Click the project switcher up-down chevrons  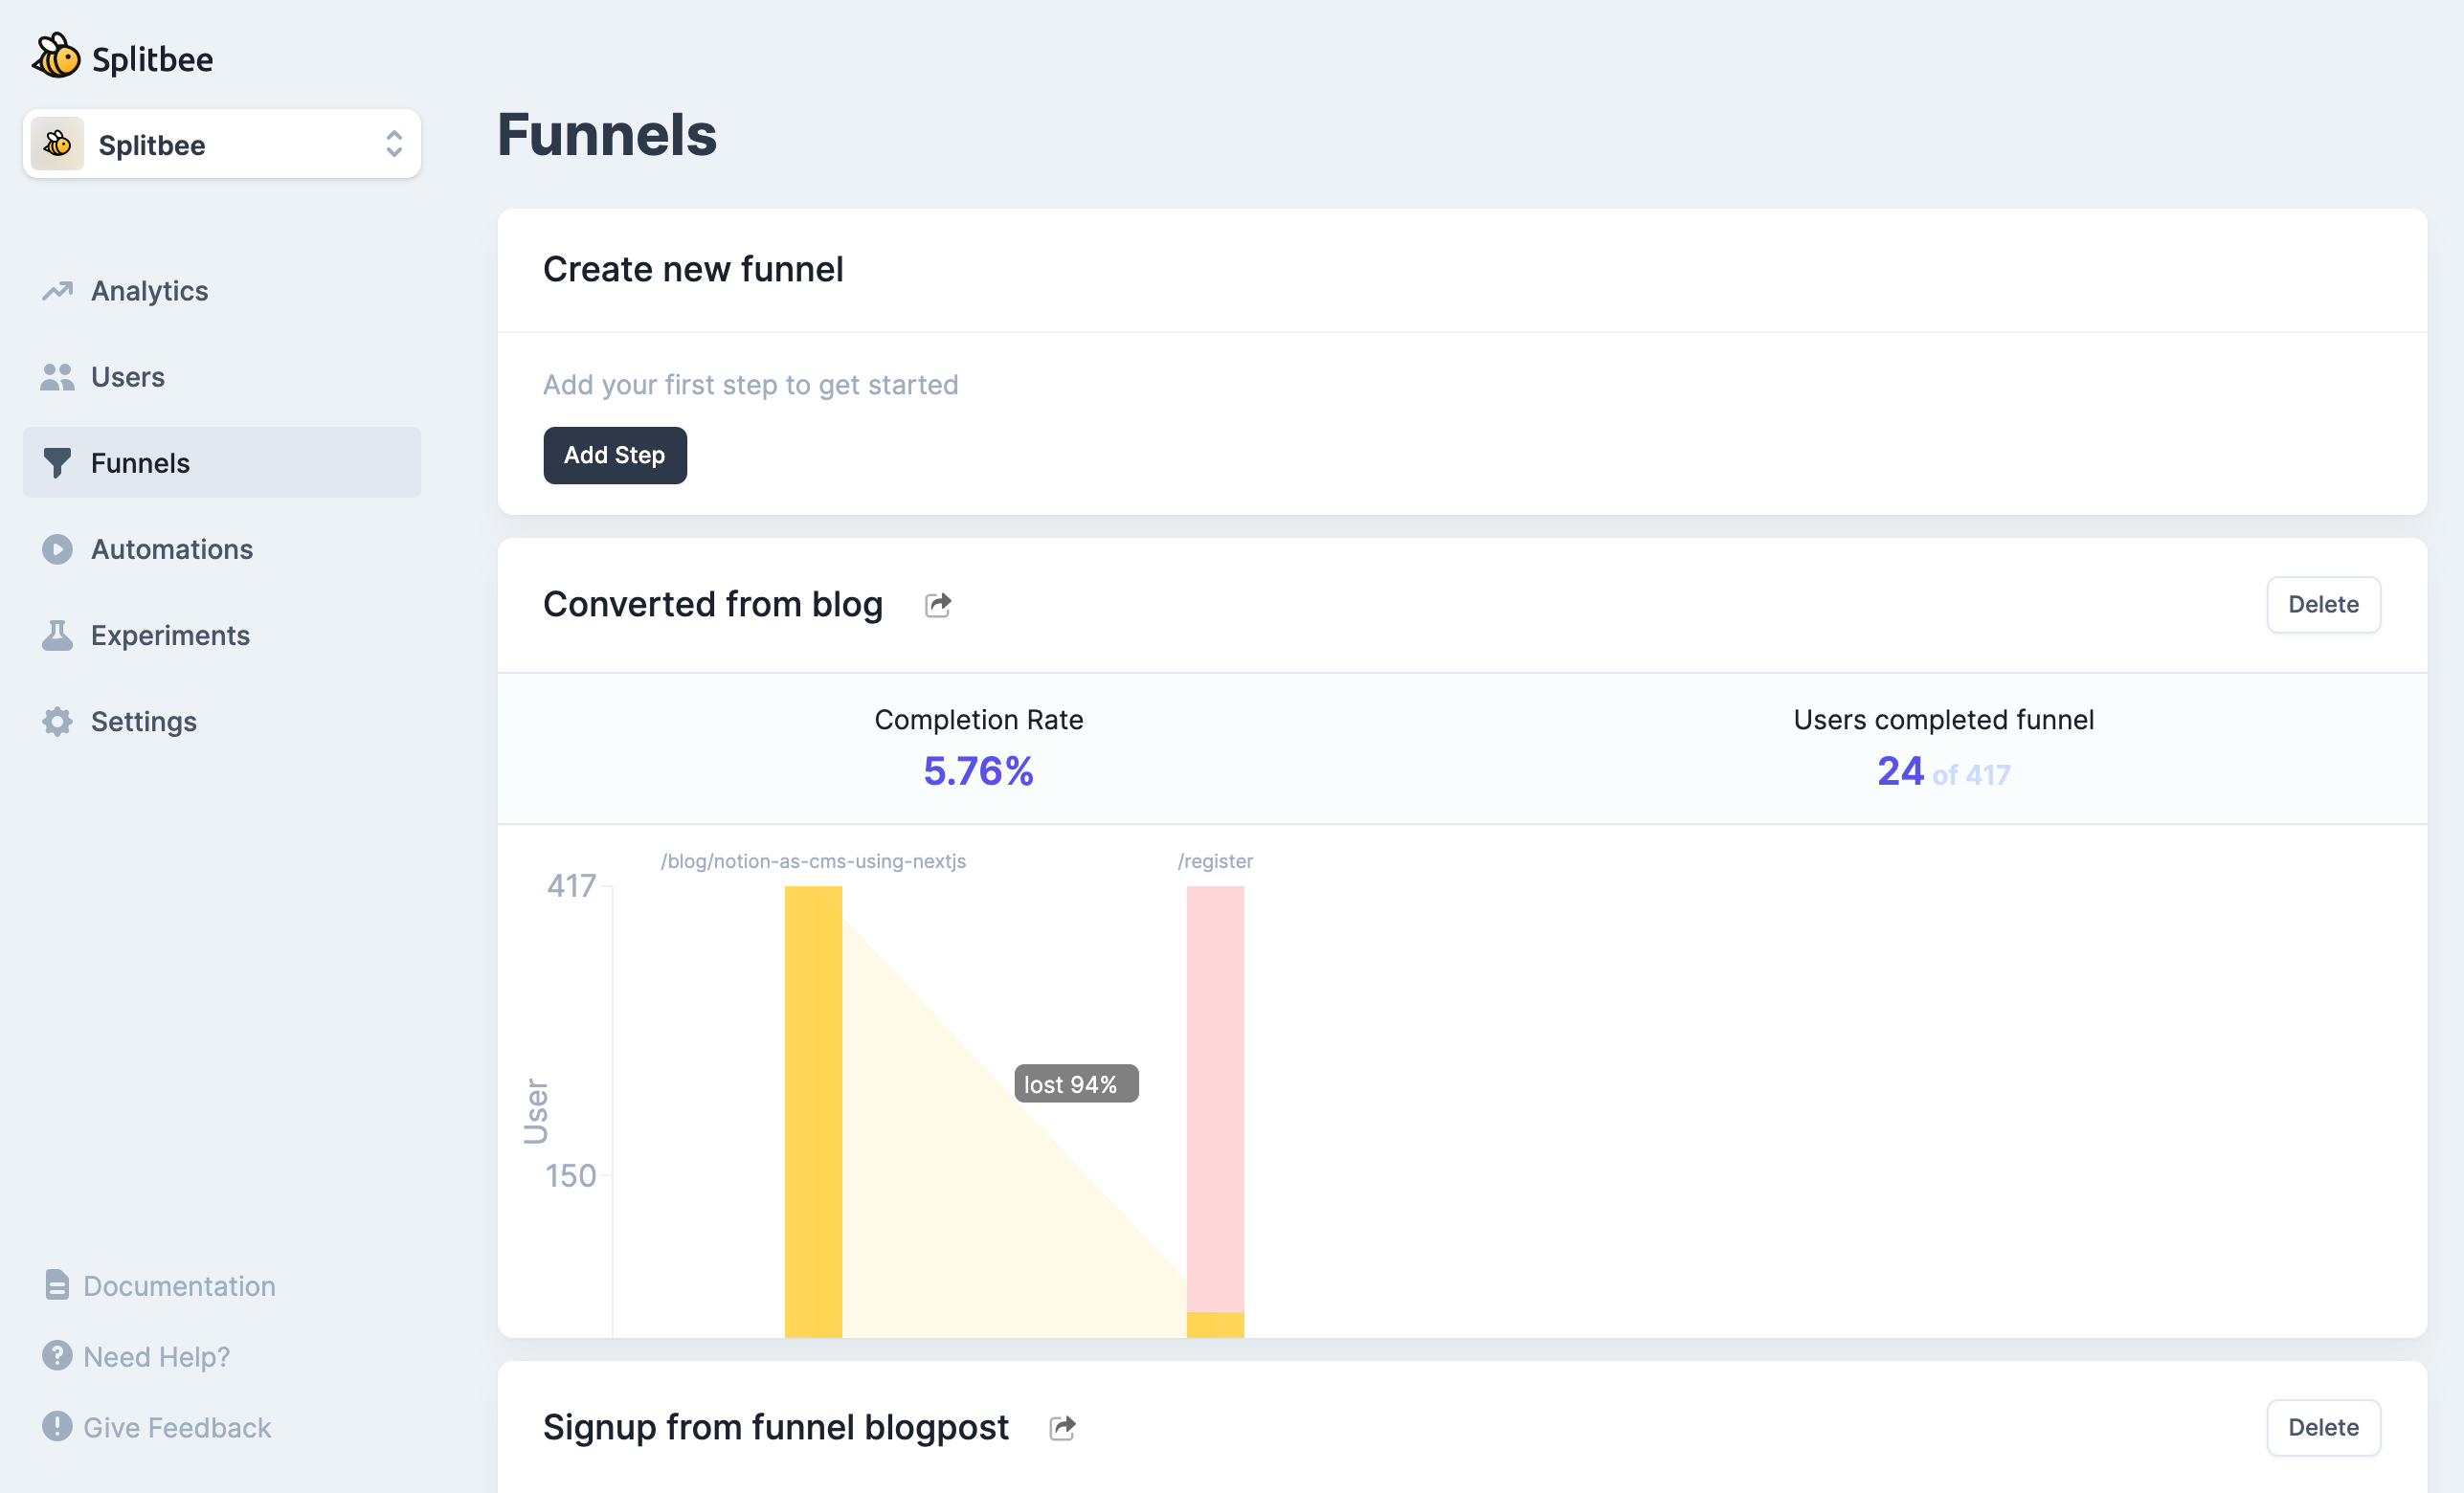point(393,144)
